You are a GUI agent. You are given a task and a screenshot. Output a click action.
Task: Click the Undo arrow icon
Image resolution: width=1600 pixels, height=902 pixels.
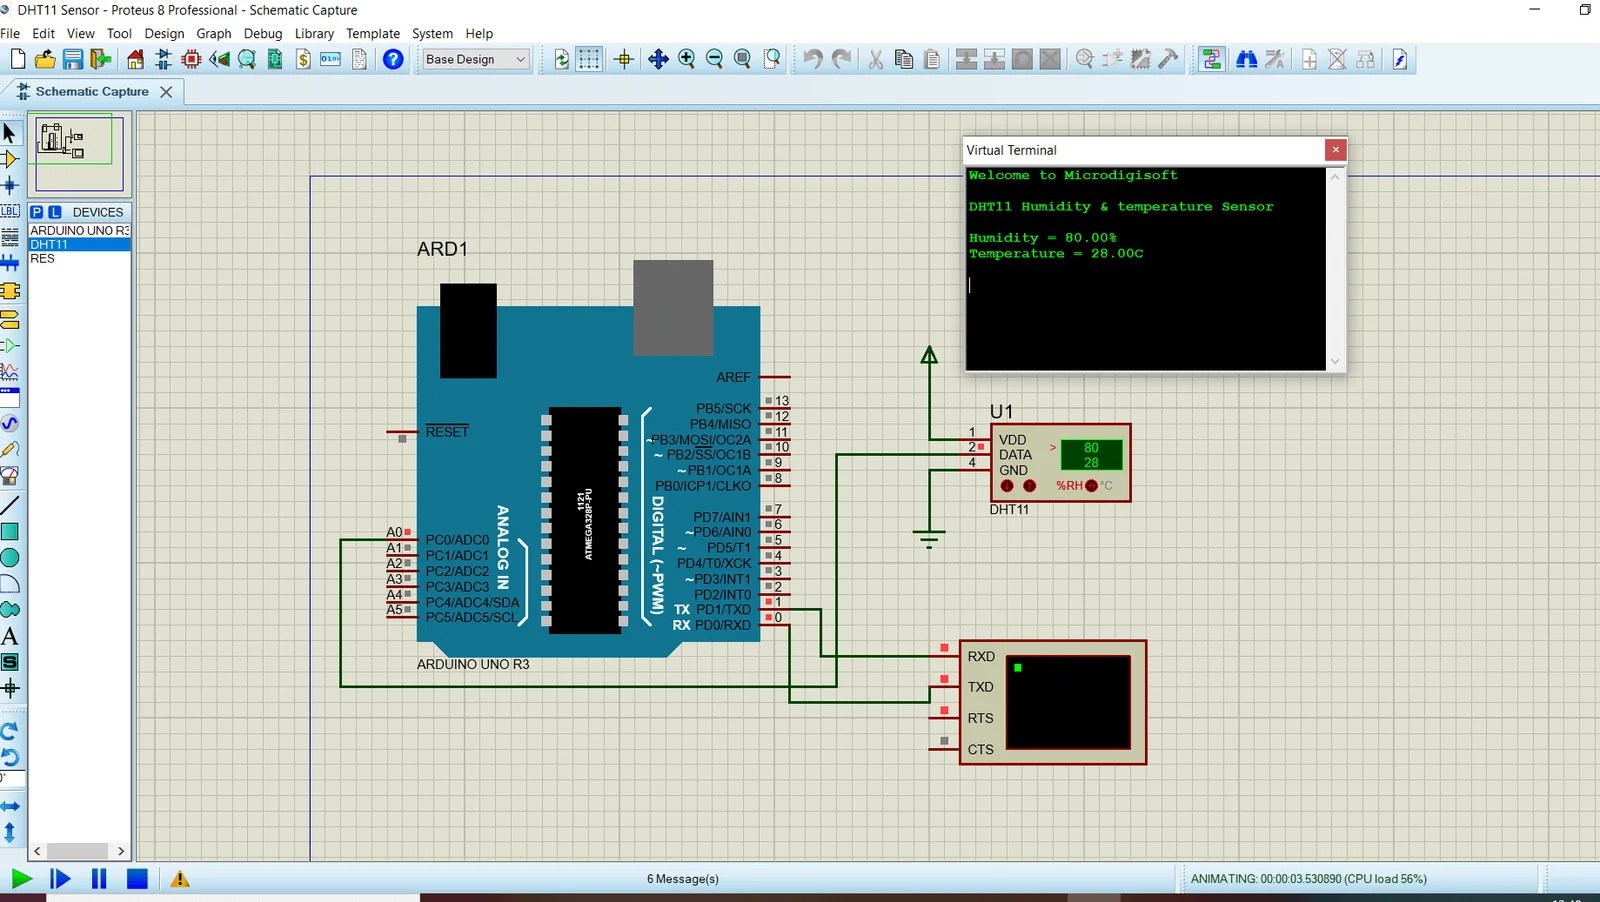813,59
